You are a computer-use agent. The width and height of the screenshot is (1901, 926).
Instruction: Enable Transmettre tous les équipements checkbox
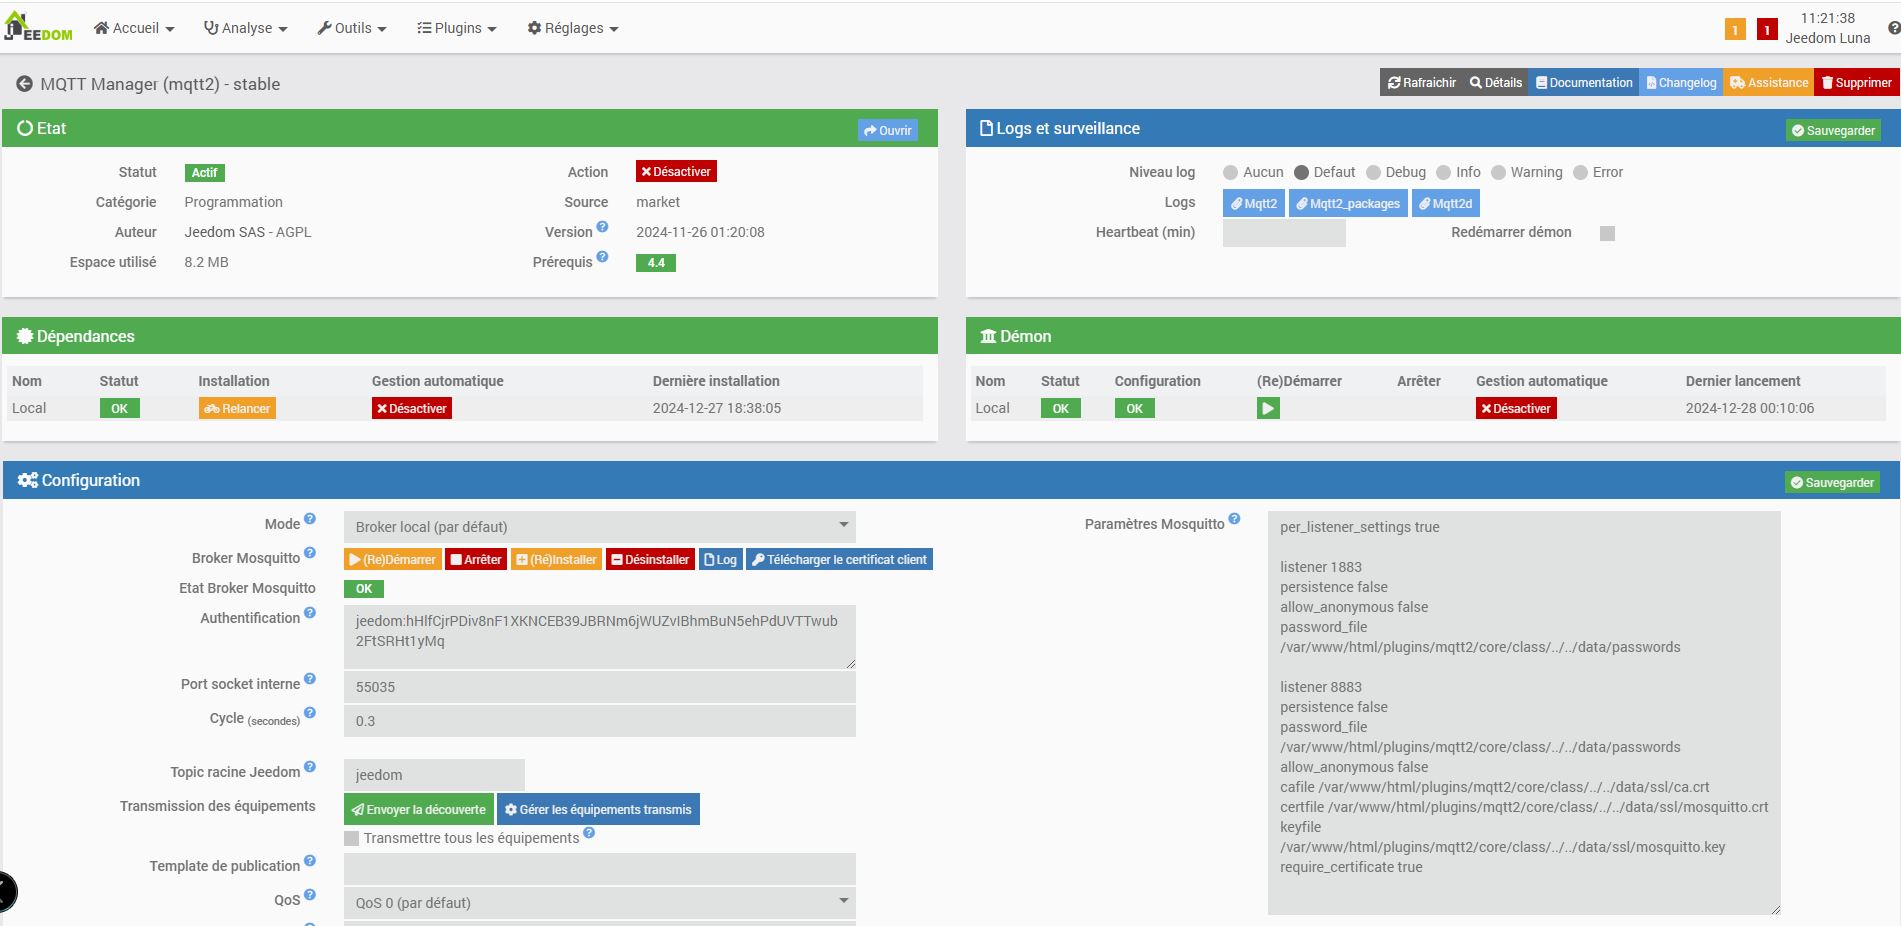point(351,838)
